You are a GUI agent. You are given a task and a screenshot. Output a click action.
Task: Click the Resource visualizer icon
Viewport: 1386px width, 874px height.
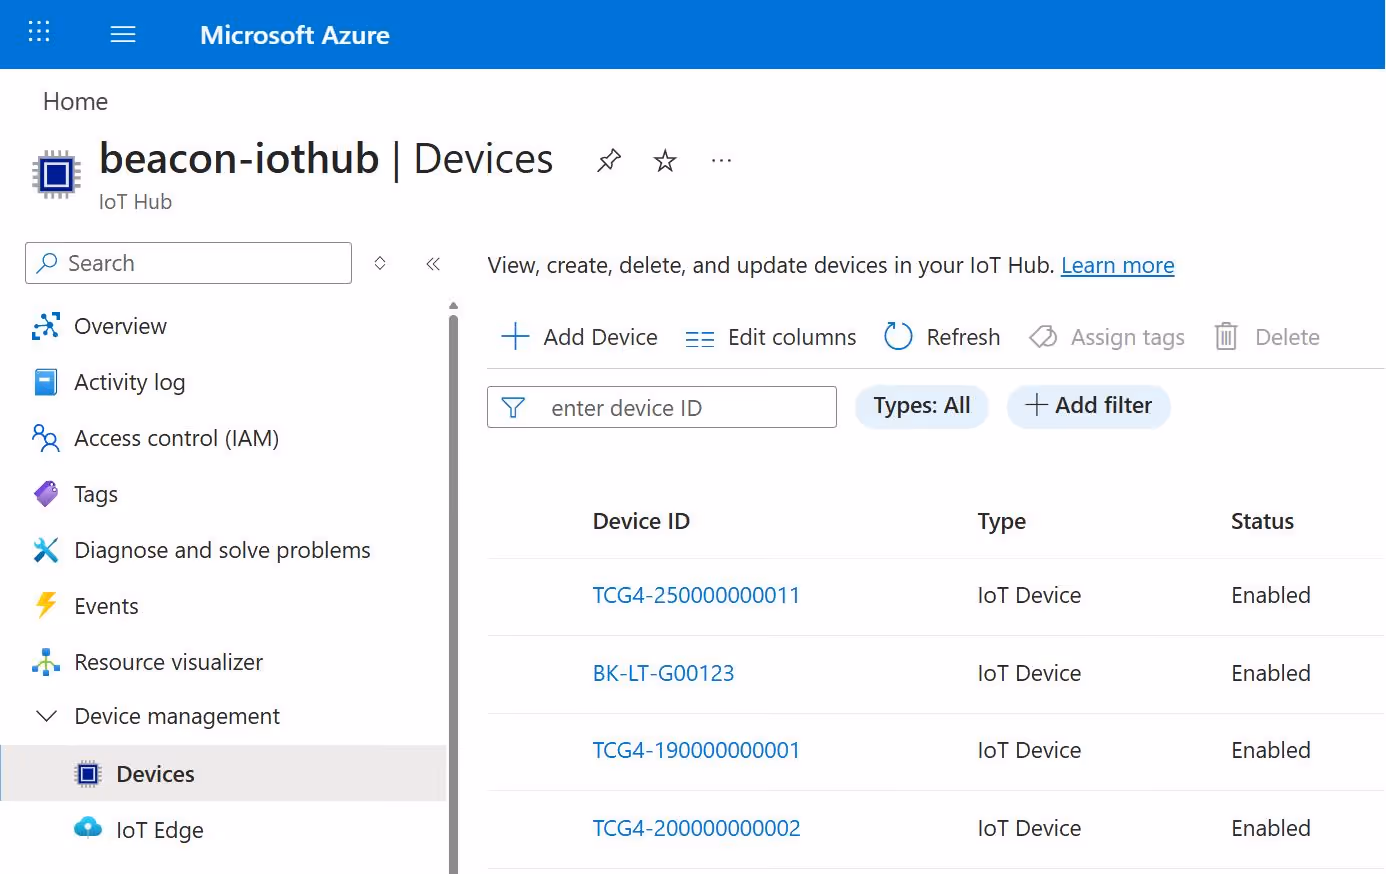[x=46, y=662]
